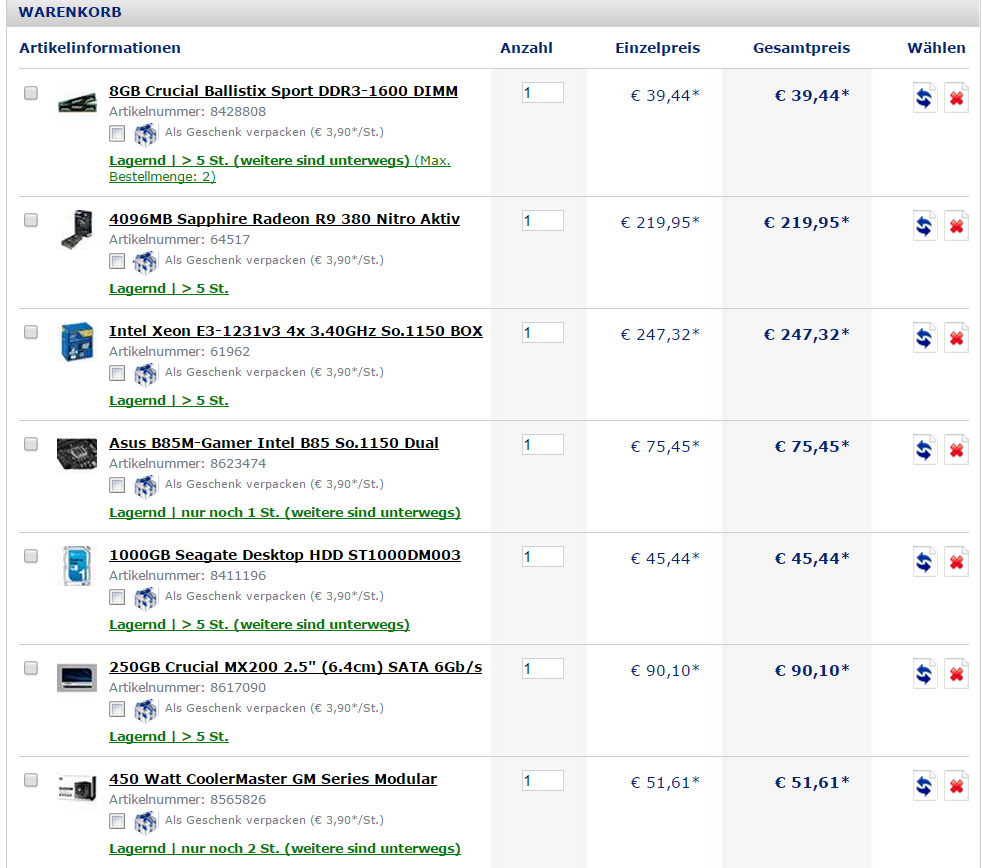Enable gift wrapping for Intel Xeon
The width and height of the screenshot is (982, 868).
(x=117, y=373)
